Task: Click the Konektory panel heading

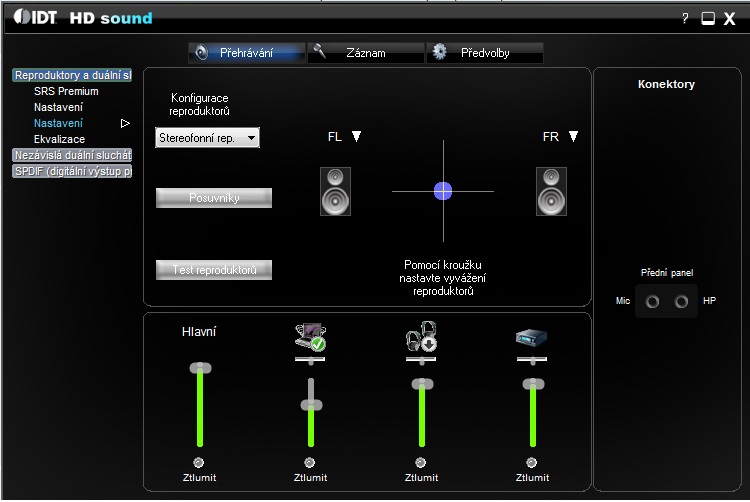Action: tap(666, 84)
